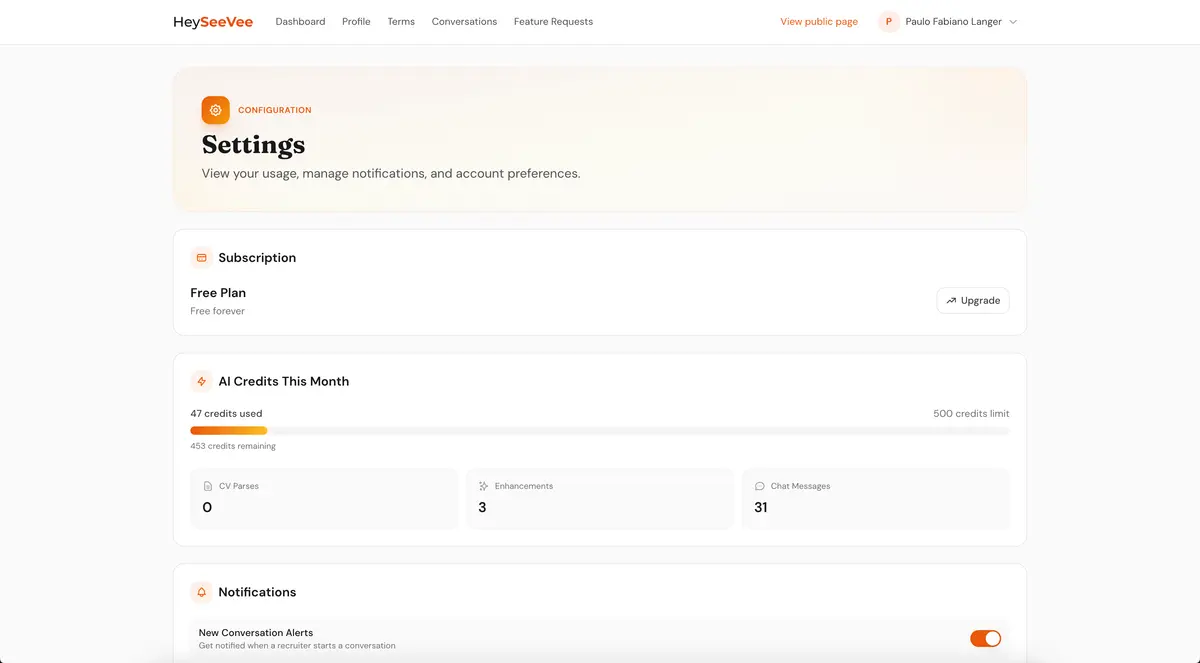Click the Subscription credit card icon

pyautogui.click(x=200, y=257)
